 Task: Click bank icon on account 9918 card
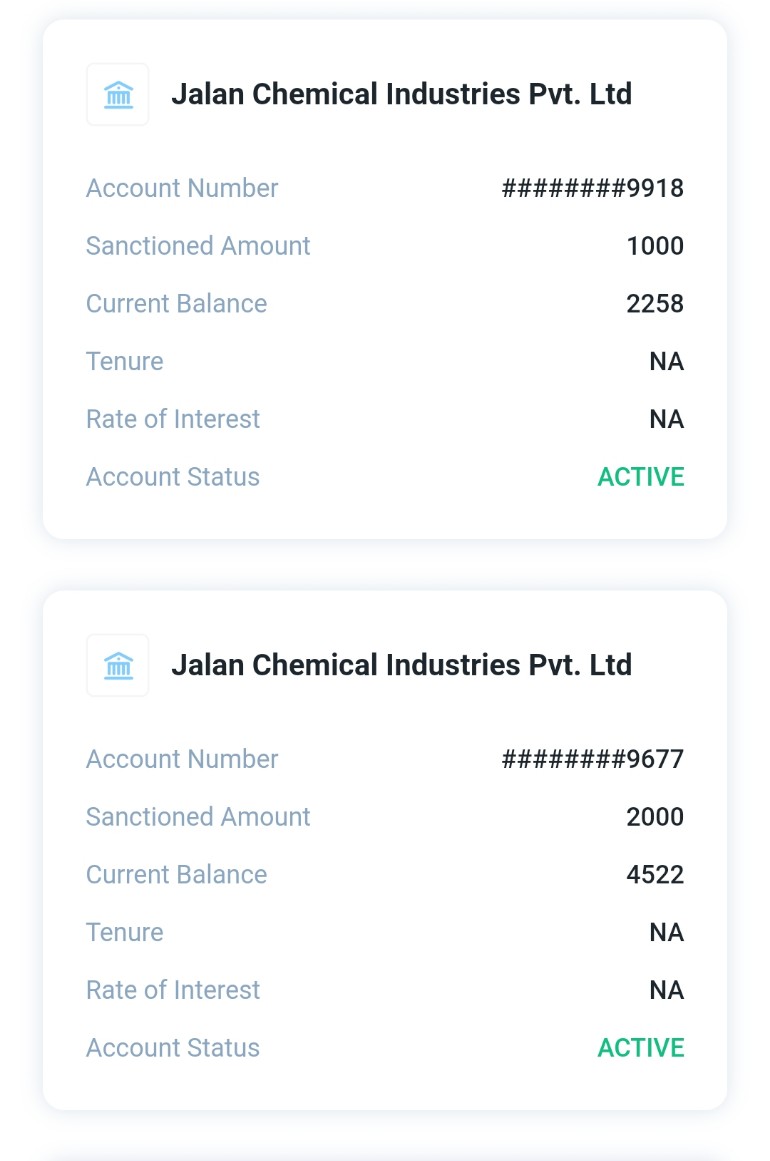coord(118,95)
